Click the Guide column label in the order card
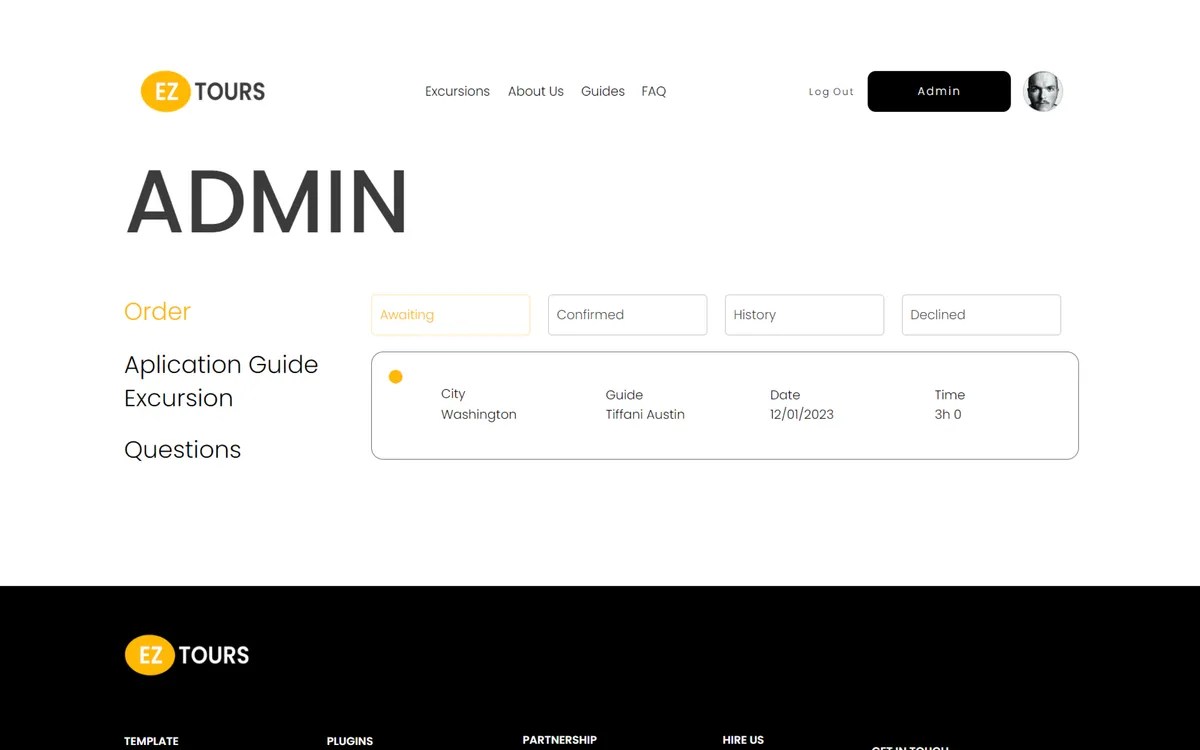The height and width of the screenshot is (750, 1200). tap(624, 395)
